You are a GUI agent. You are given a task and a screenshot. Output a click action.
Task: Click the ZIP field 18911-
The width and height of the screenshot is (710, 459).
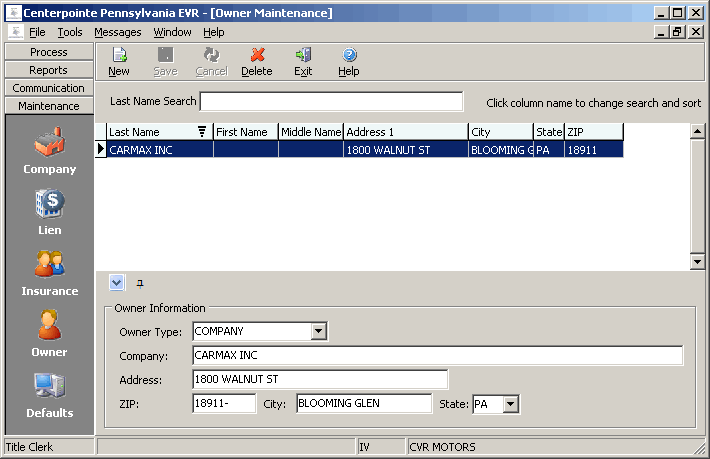(224, 403)
